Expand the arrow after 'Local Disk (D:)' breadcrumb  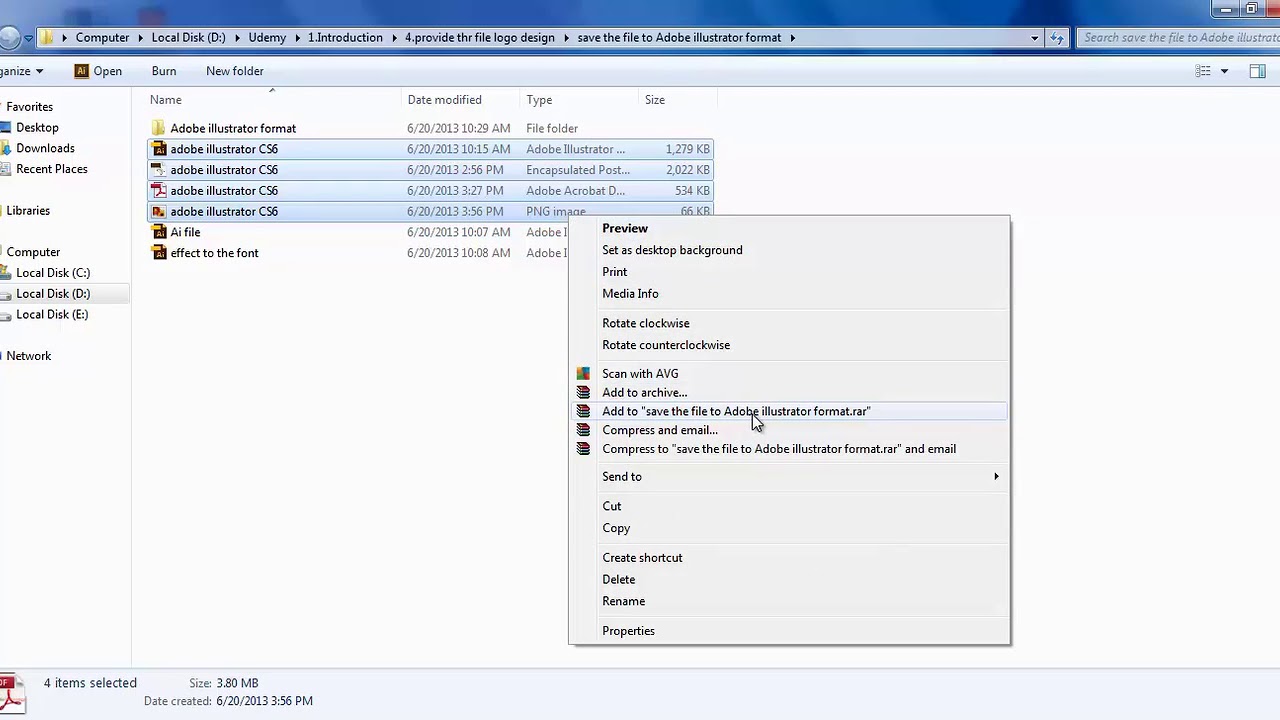coord(237,38)
